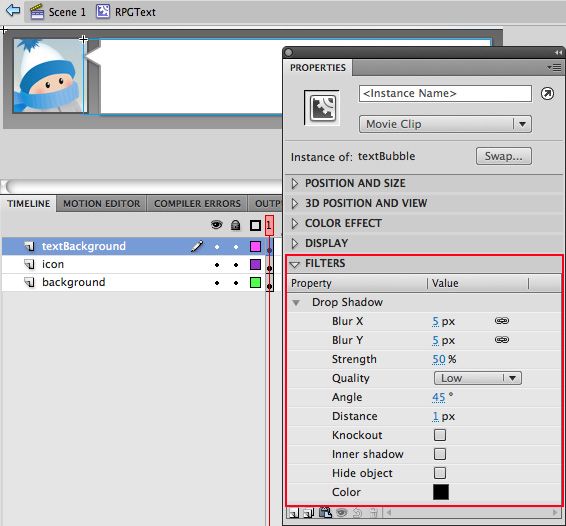Click the ActionScript help arrow beside Instance Name
The image size is (566, 526).
[x=547, y=94]
